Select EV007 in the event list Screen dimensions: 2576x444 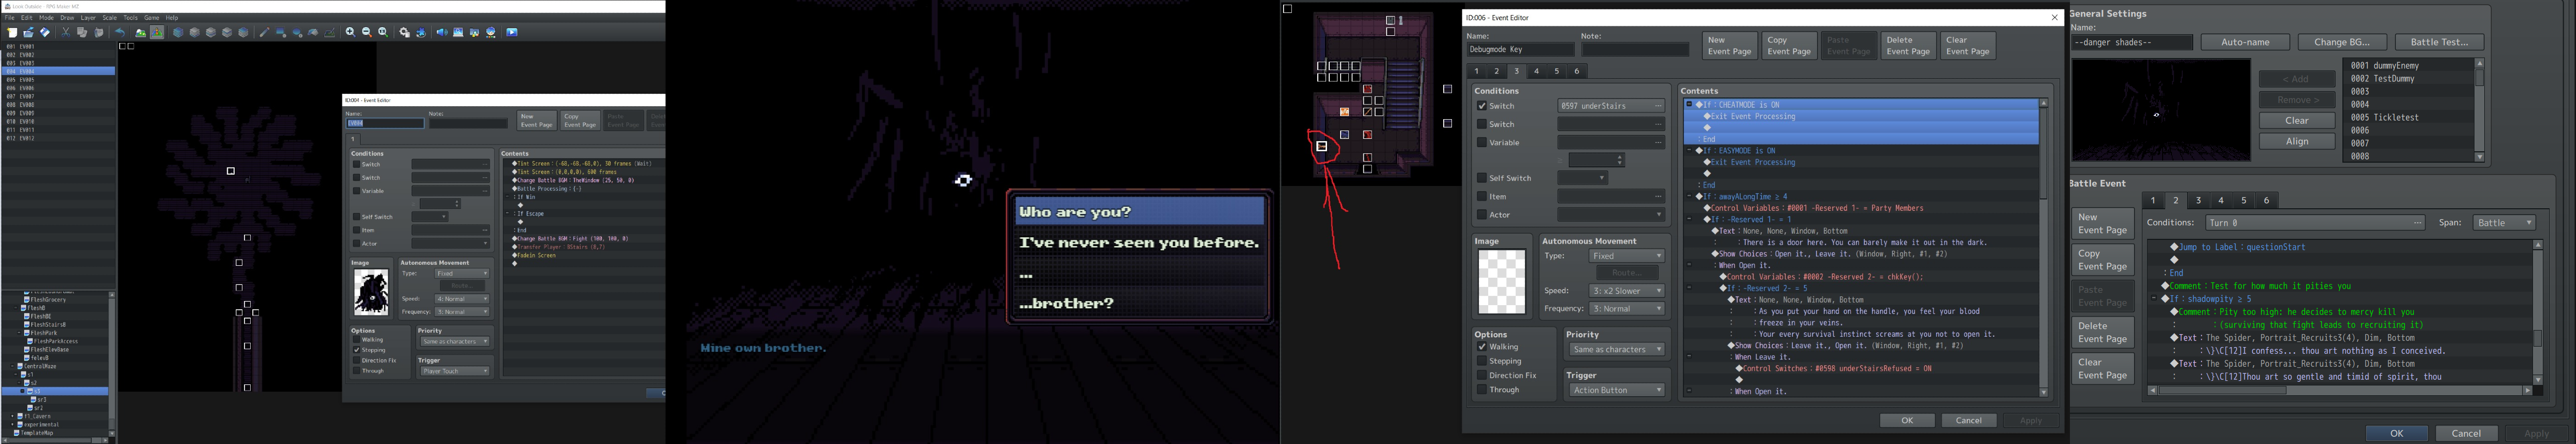tap(58, 97)
